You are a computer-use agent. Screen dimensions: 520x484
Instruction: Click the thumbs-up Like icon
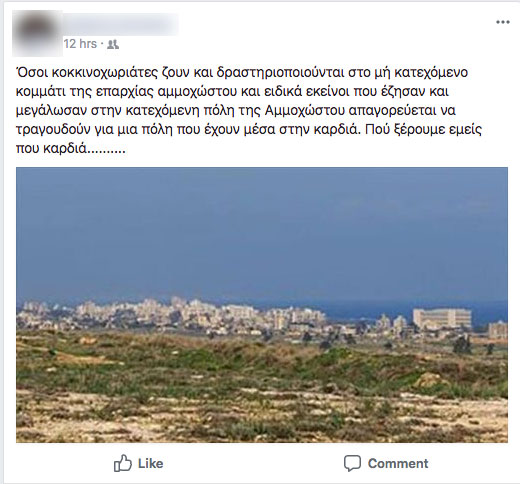[122, 463]
